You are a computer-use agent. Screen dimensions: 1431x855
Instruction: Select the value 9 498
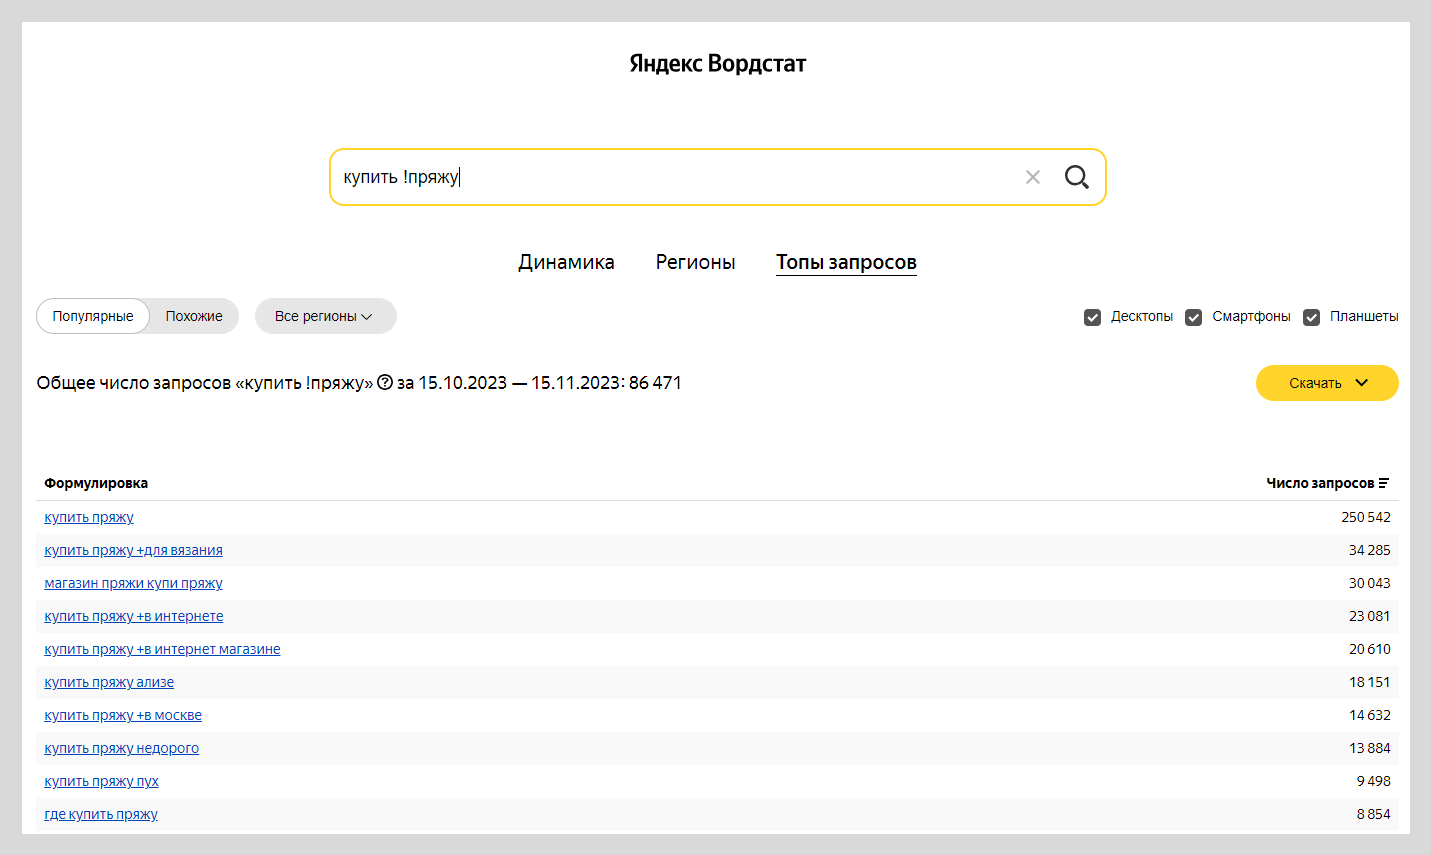[1374, 781]
